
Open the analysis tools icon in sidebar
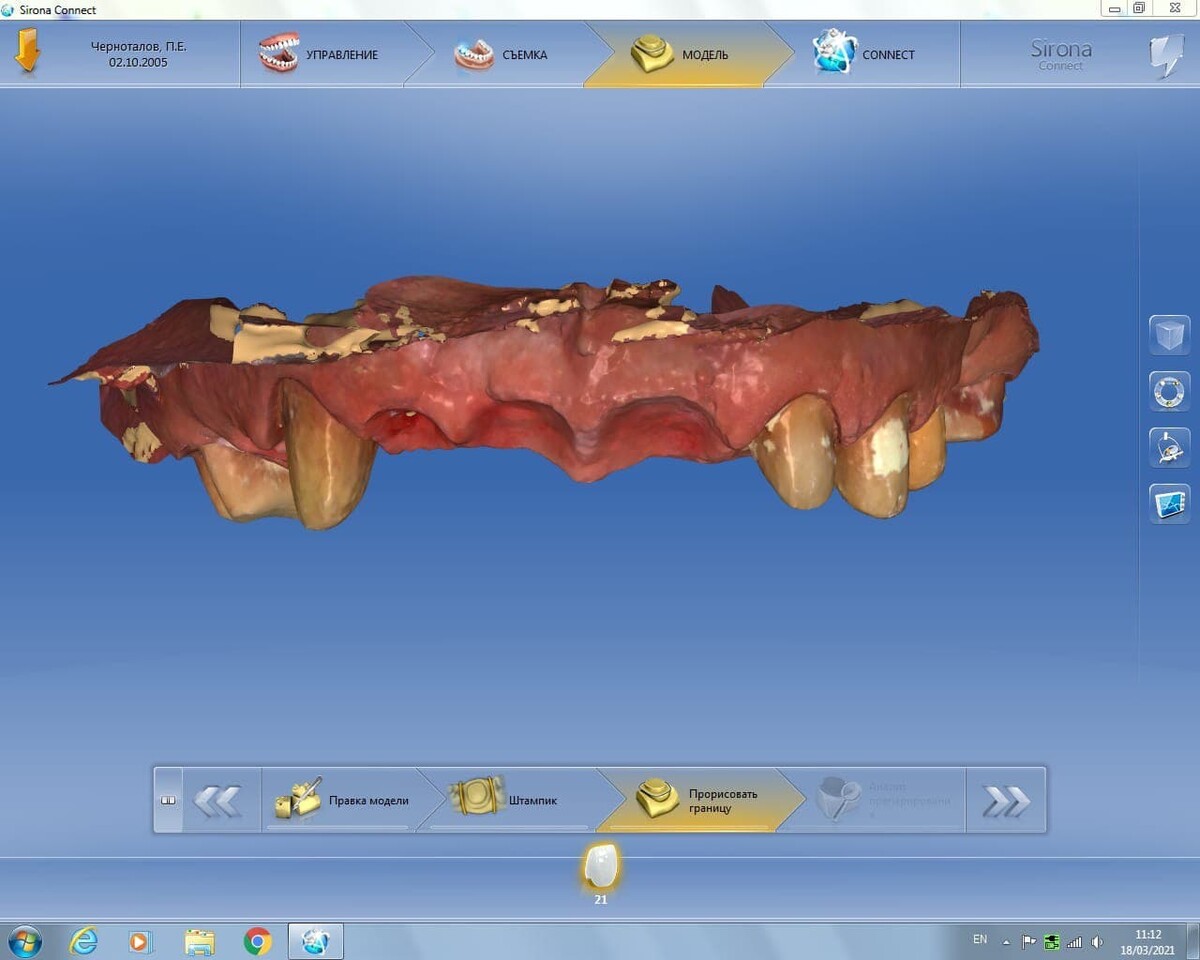tap(1169, 447)
